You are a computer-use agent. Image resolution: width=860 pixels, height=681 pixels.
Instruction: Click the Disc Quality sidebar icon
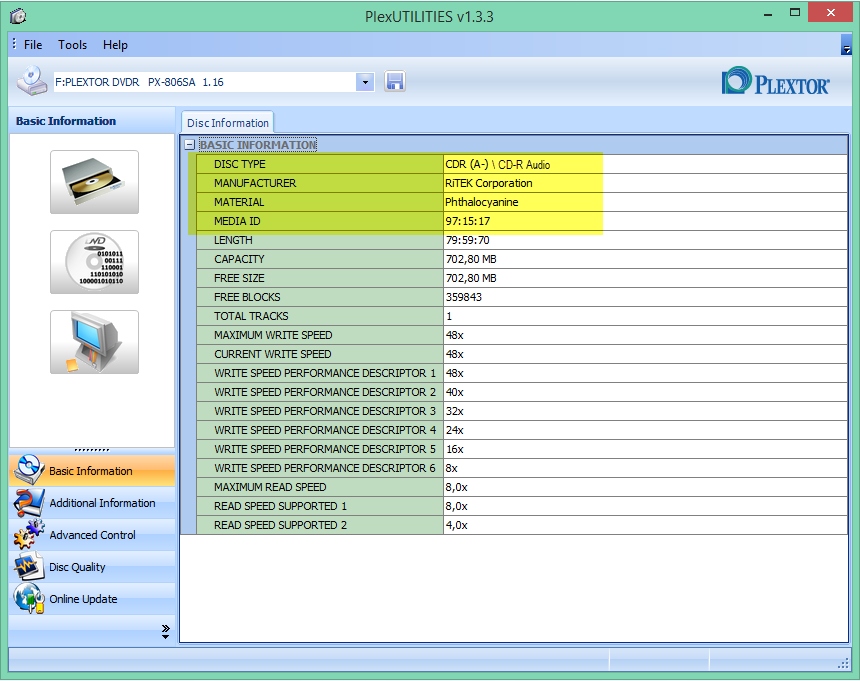pyautogui.click(x=29, y=567)
